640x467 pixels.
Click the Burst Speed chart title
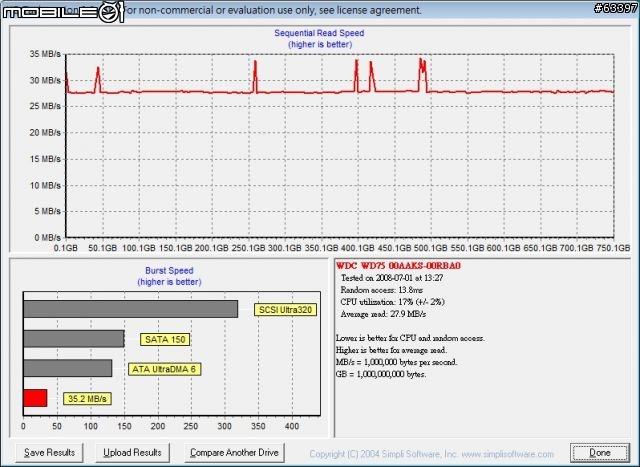[169, 271]
